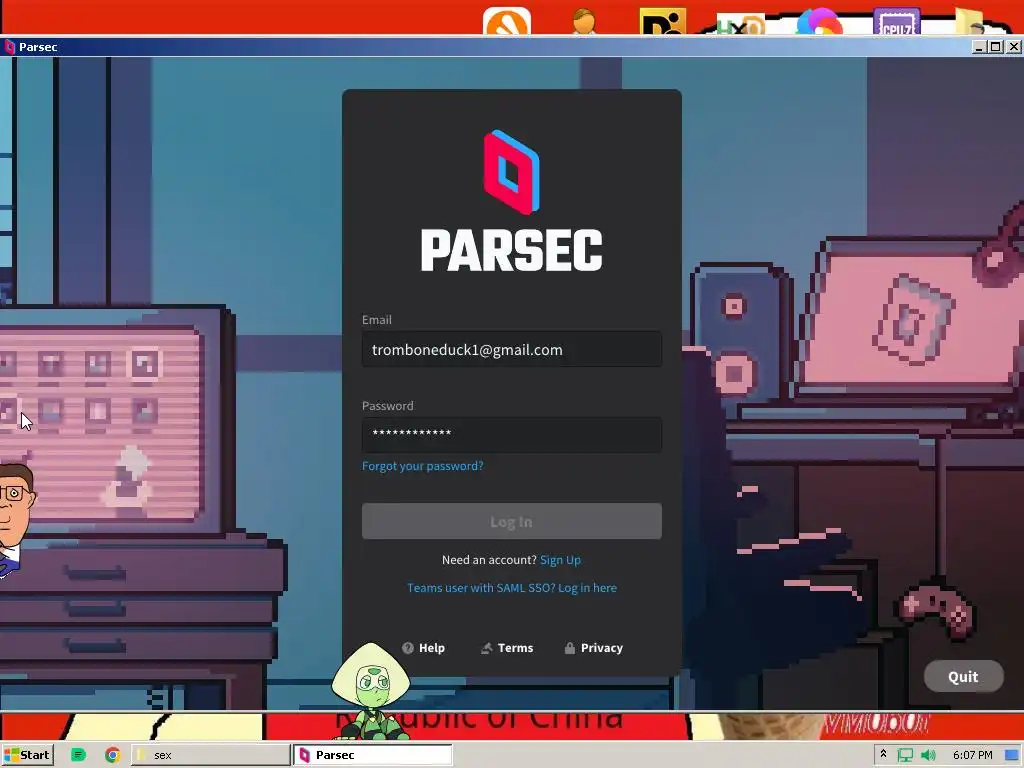The width and height of the screenshot is (1024, 768).
Task: Open the orange swirl app desktop icon
Action: pyautogui.click(x=507, y=21)
